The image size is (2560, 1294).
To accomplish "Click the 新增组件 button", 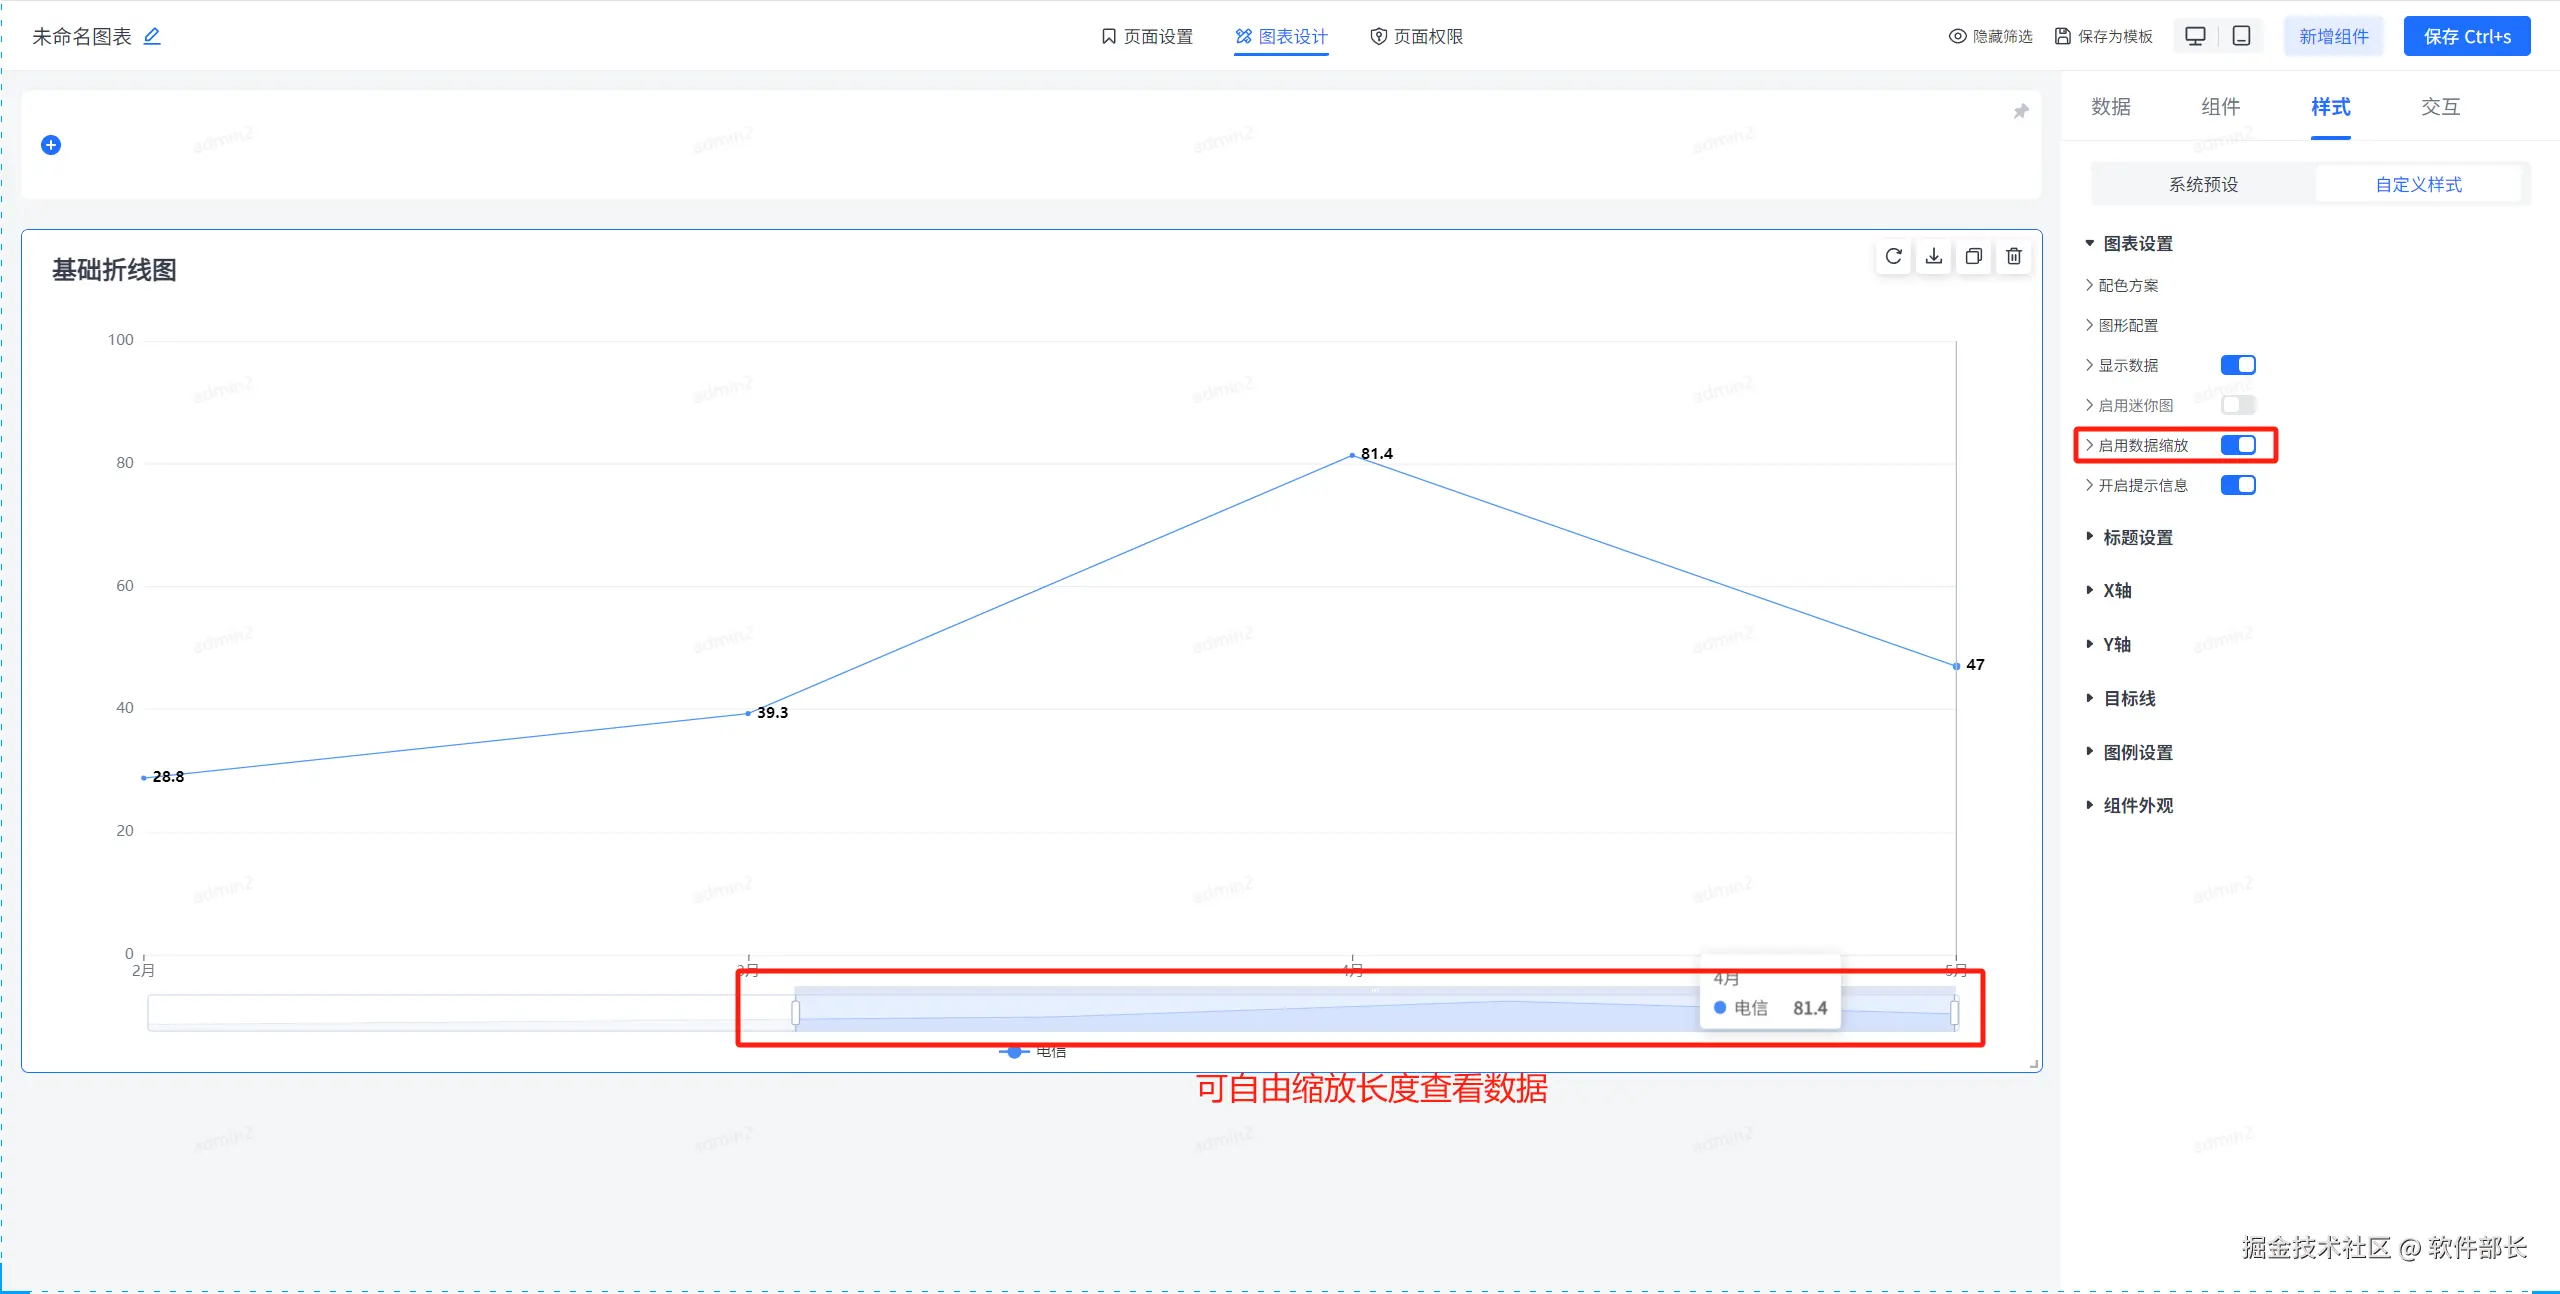I will 2333,37.
